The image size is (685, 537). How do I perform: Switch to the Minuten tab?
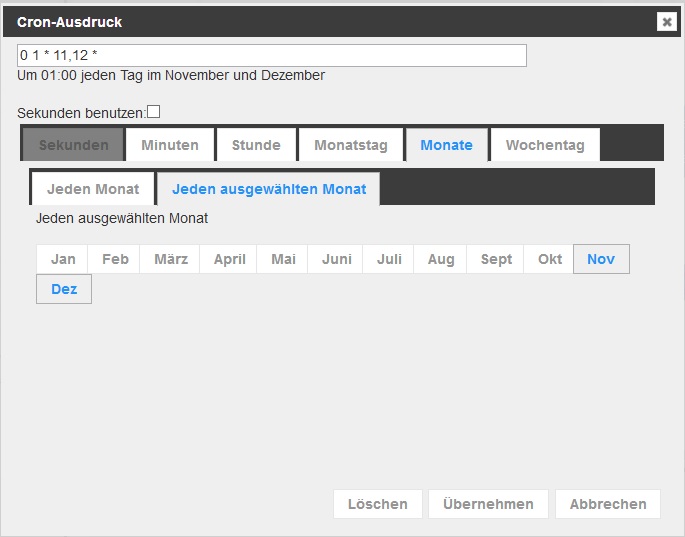pyautogui.click(x=169, y=145)
